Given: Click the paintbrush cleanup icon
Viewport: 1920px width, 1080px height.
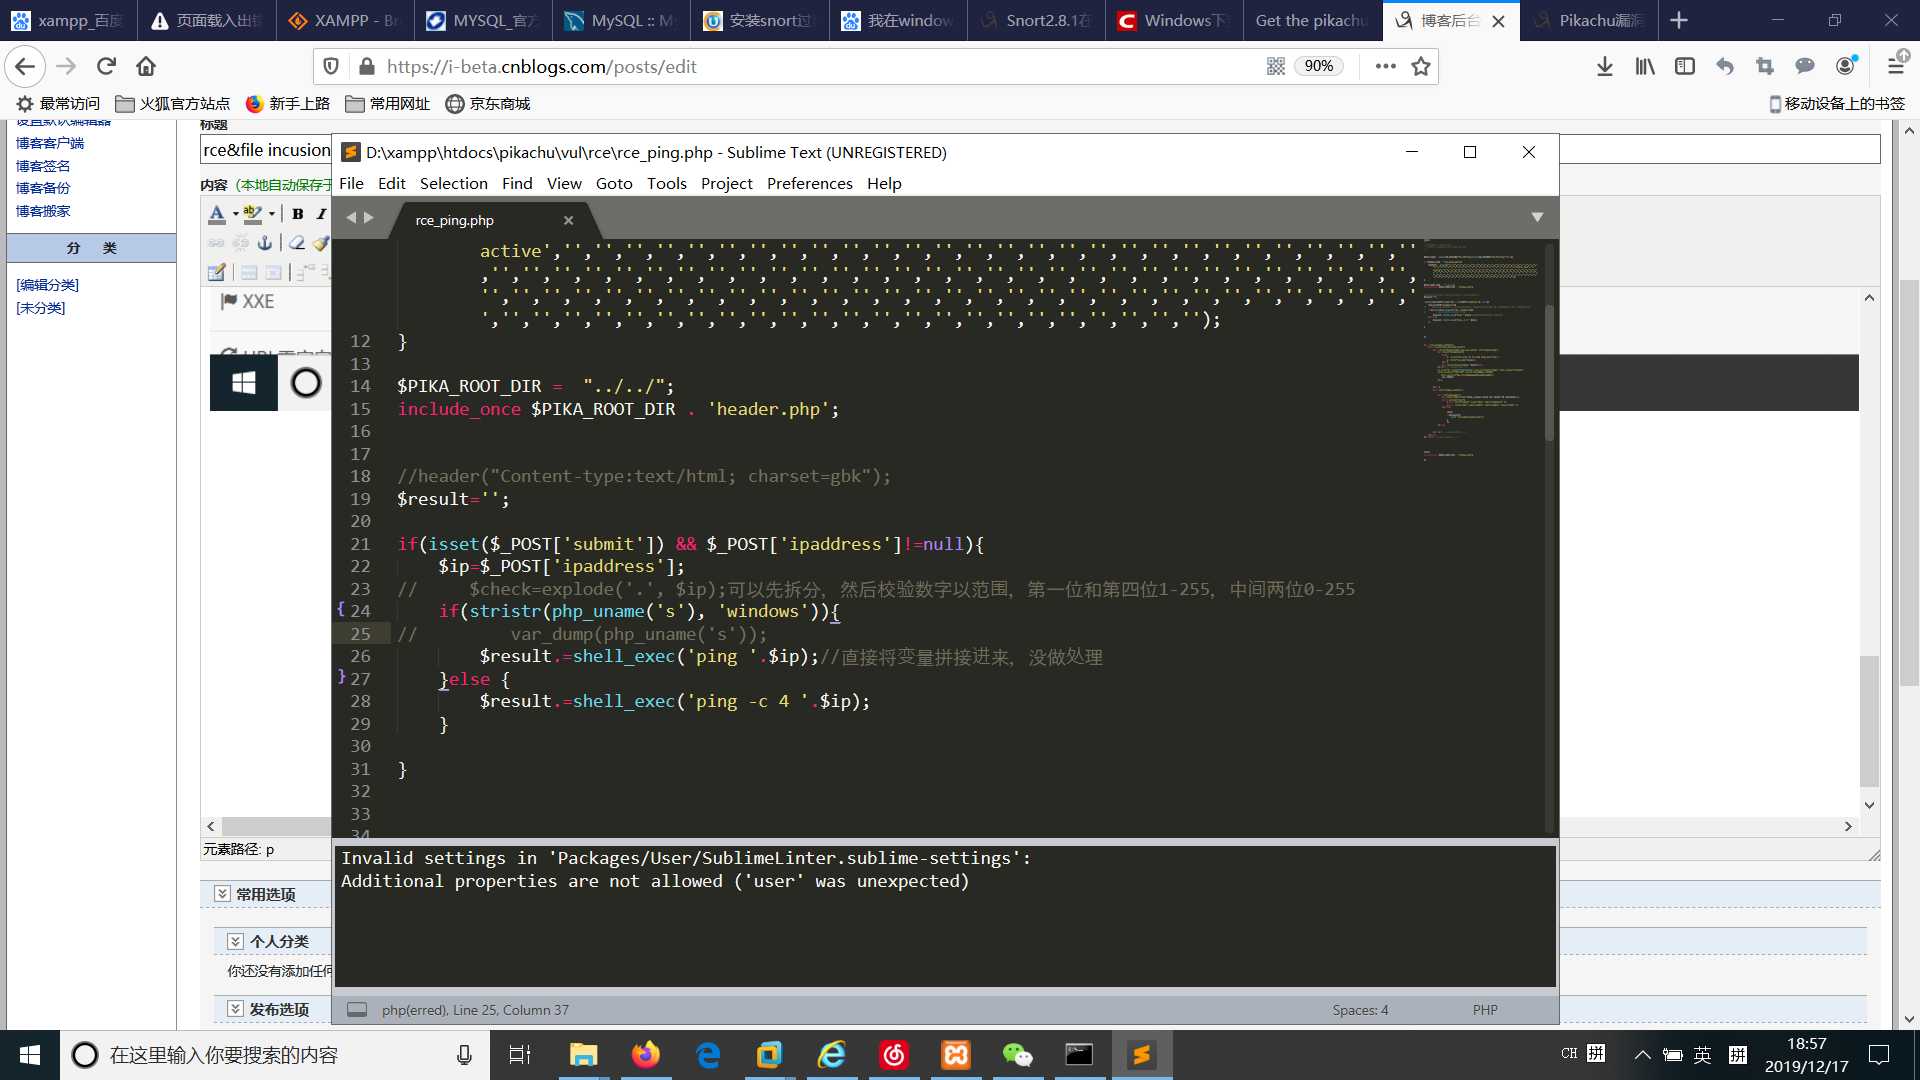Looking at the screenshot, I should coord(321,243).
